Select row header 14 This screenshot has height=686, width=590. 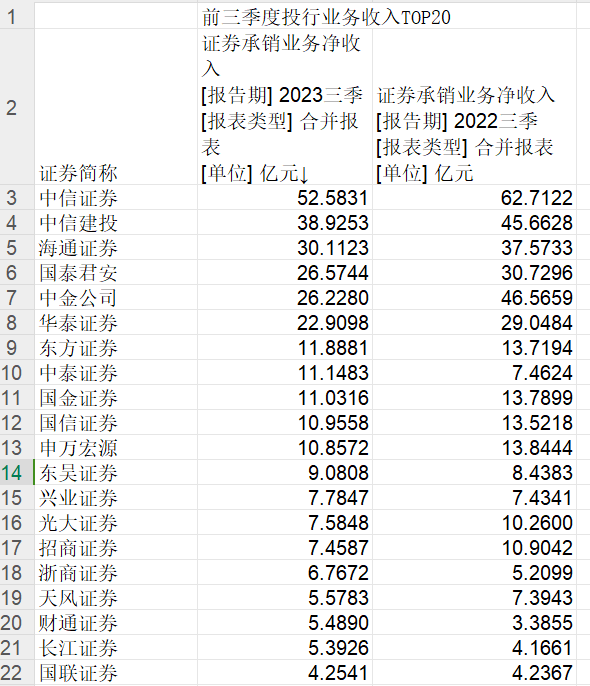[17, 472]
